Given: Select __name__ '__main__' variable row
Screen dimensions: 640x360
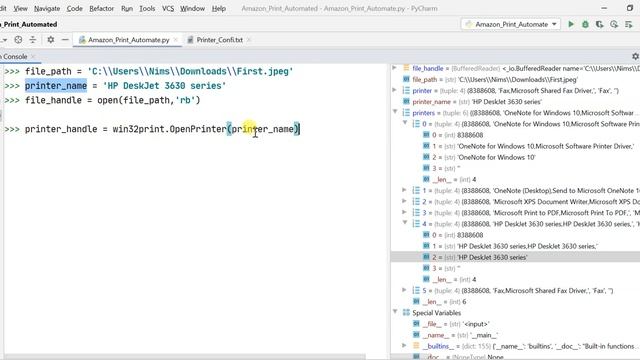Looking at the screenshot, I should pyautogui.click(x=516, y=335).
